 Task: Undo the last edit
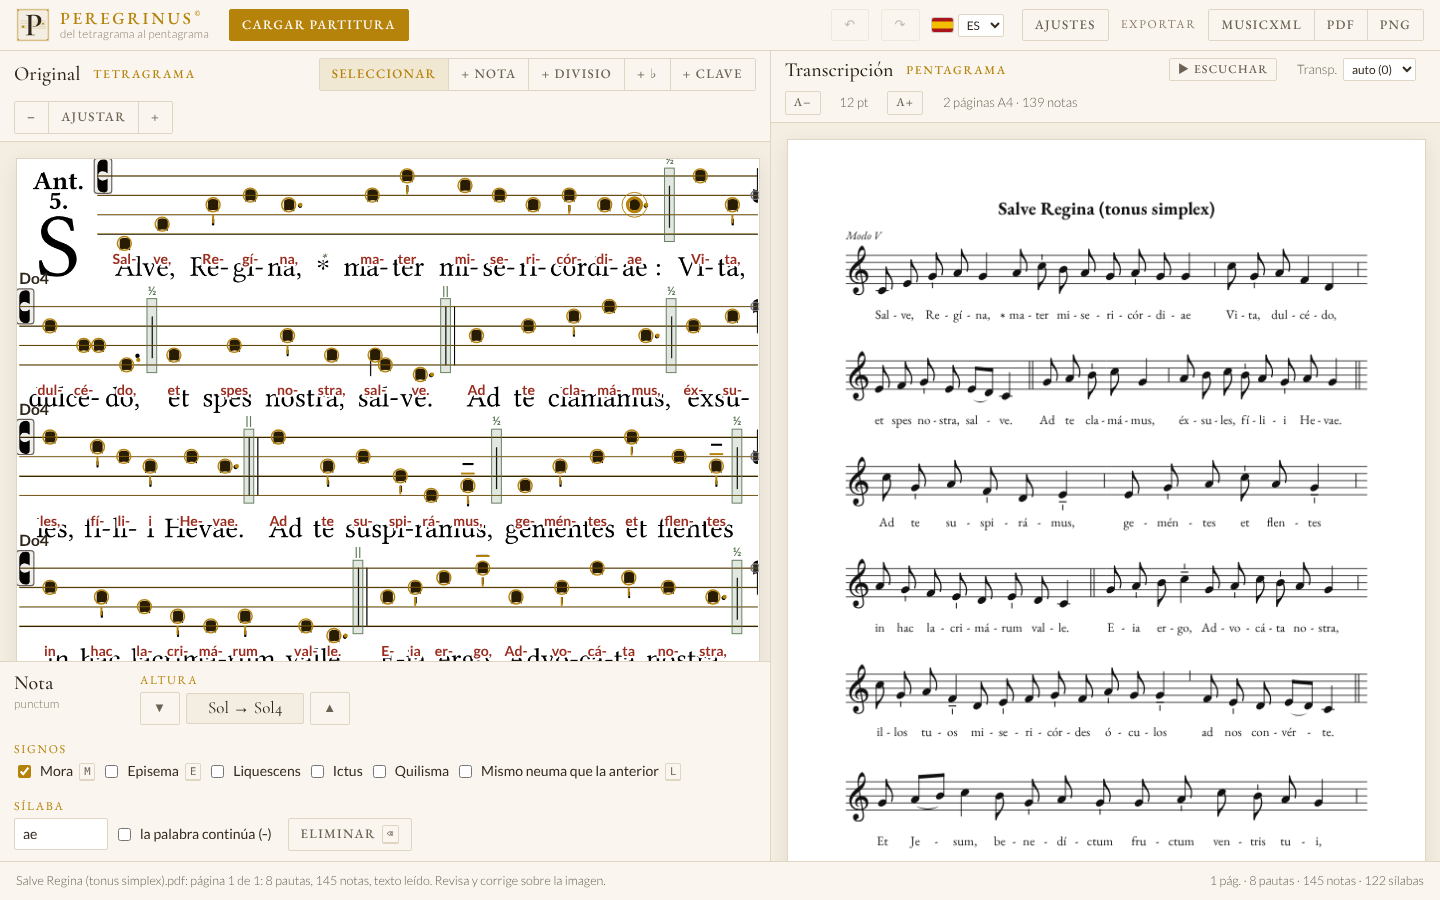pos(850,25)
